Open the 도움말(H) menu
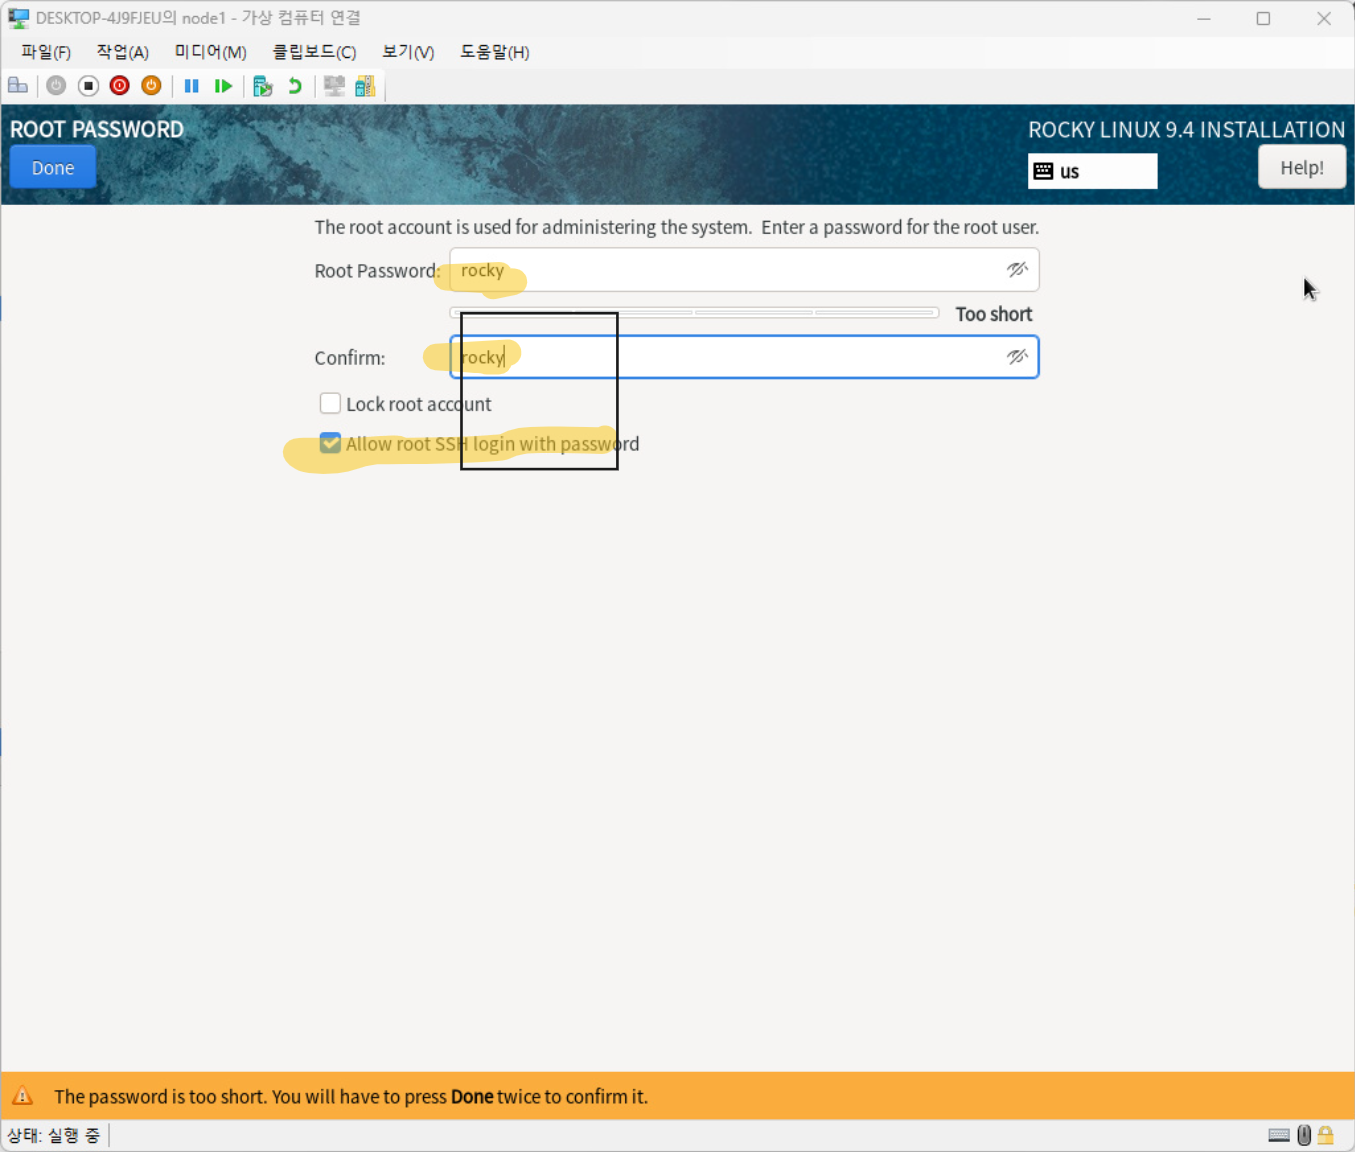Image resolution: width=1355 pixels, height=1152 pixels. pos(495,52)
